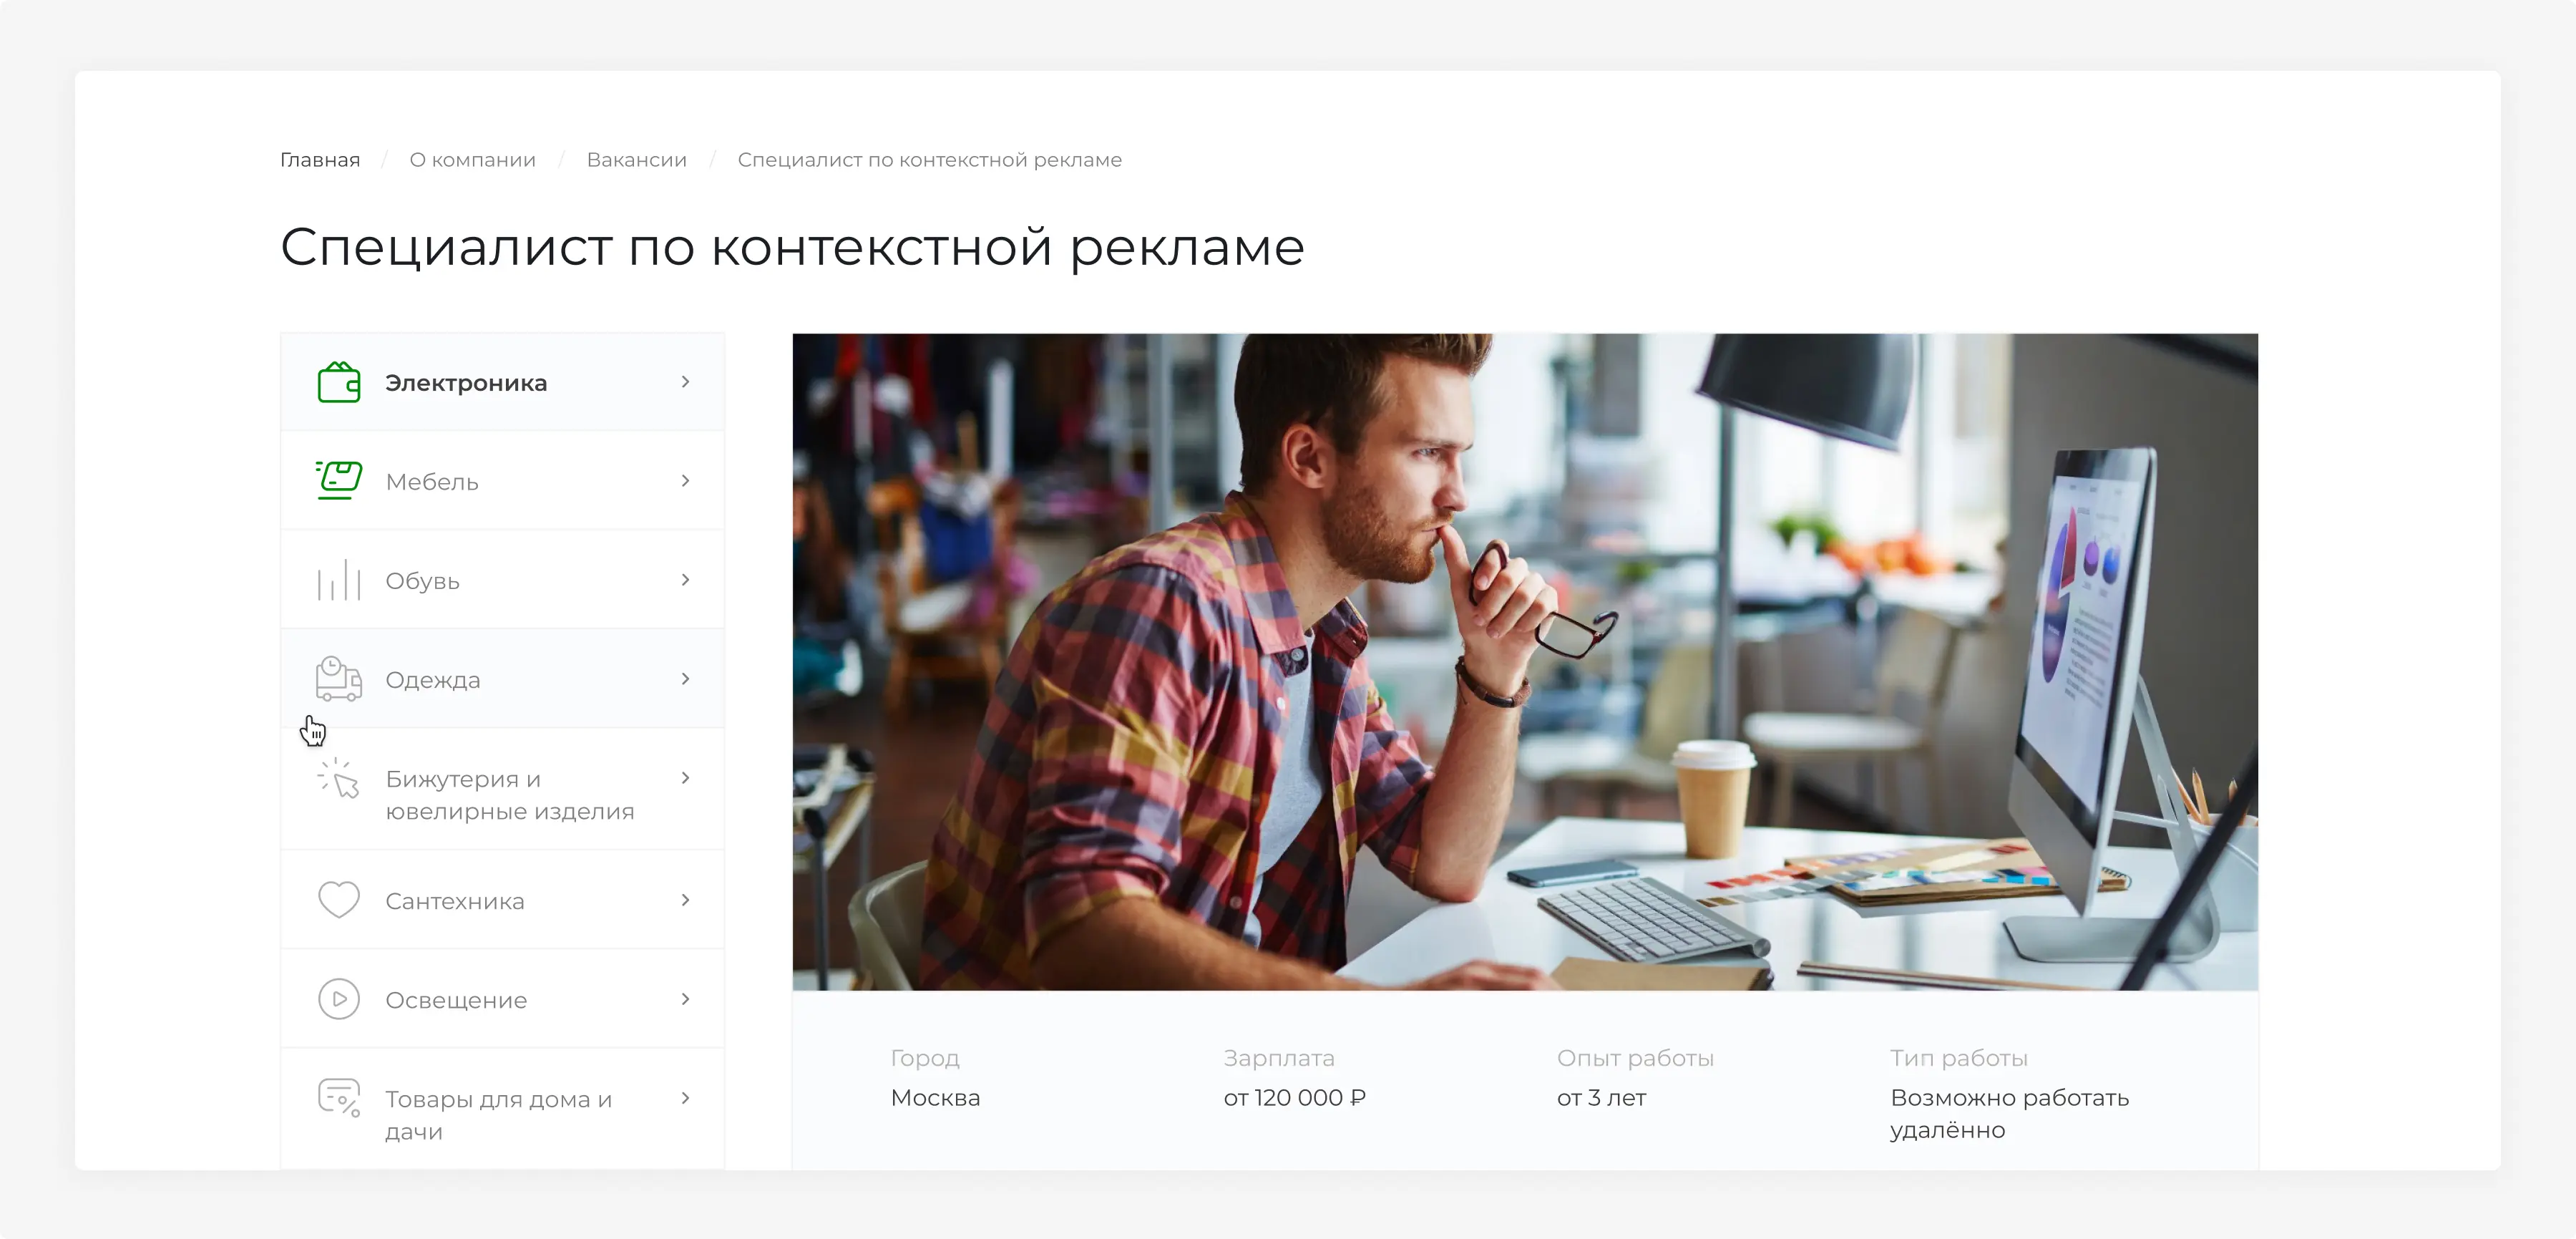Click the box icon beside Мебель

tap(338, 480)
